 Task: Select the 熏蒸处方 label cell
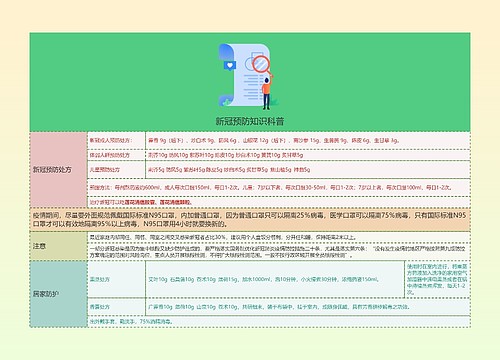click(x=116, y=279)
